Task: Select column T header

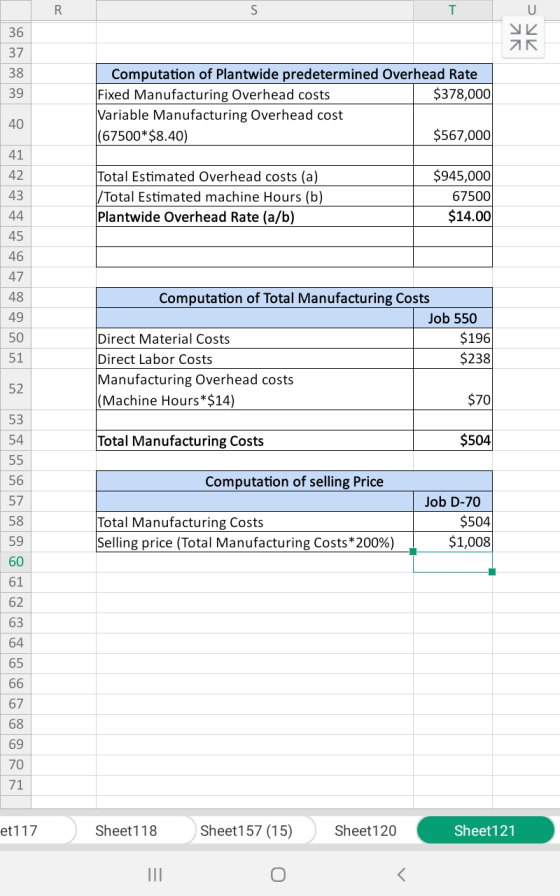Action: tap(453, 10)
